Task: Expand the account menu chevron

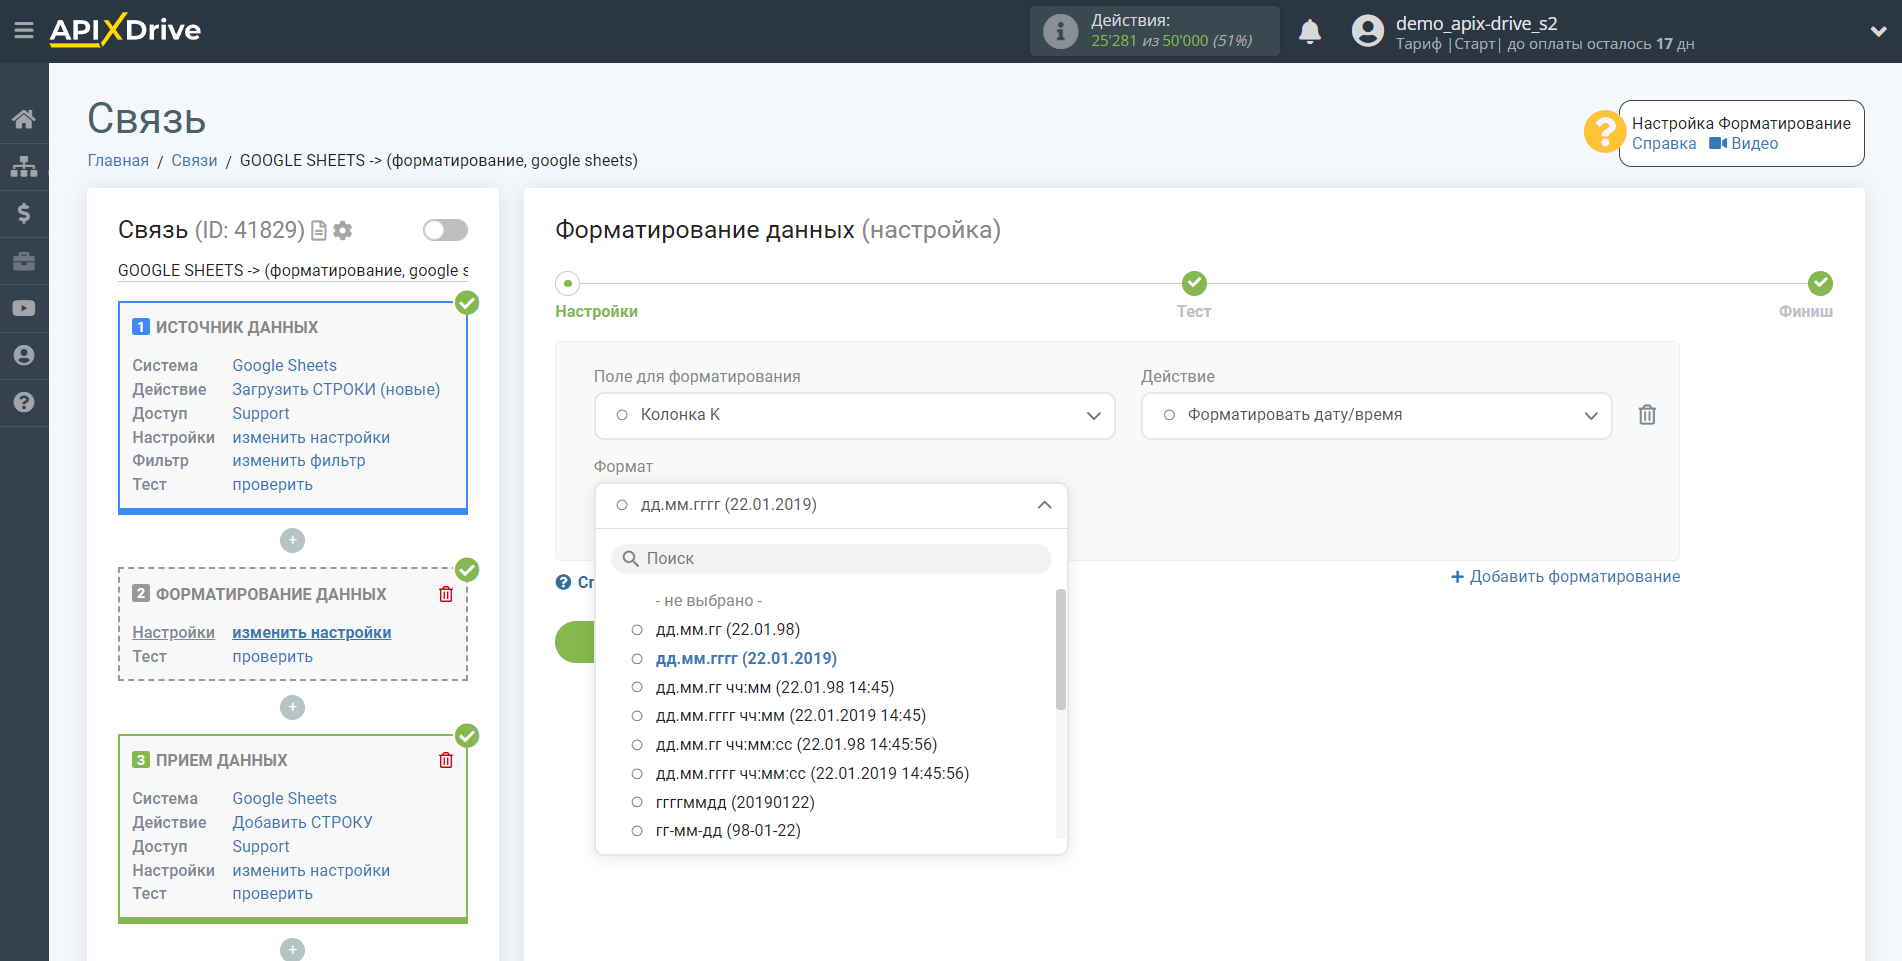Action: [1878, 31]
